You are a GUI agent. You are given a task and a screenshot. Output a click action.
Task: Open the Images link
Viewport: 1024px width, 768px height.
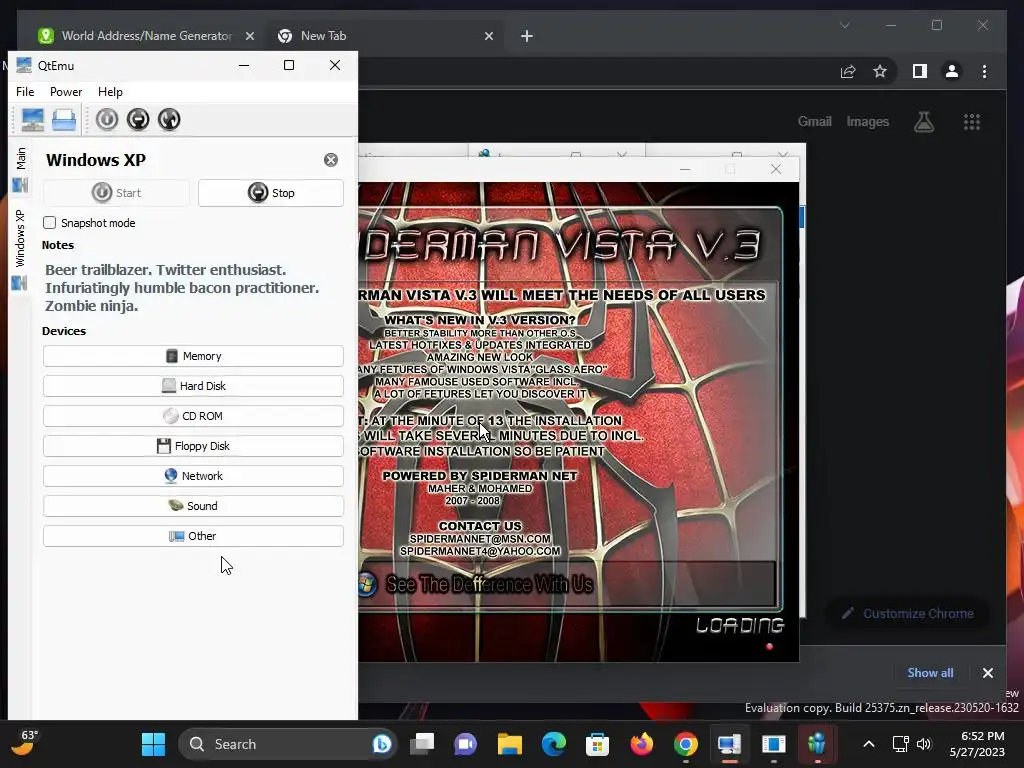click(x=867, y=121)
